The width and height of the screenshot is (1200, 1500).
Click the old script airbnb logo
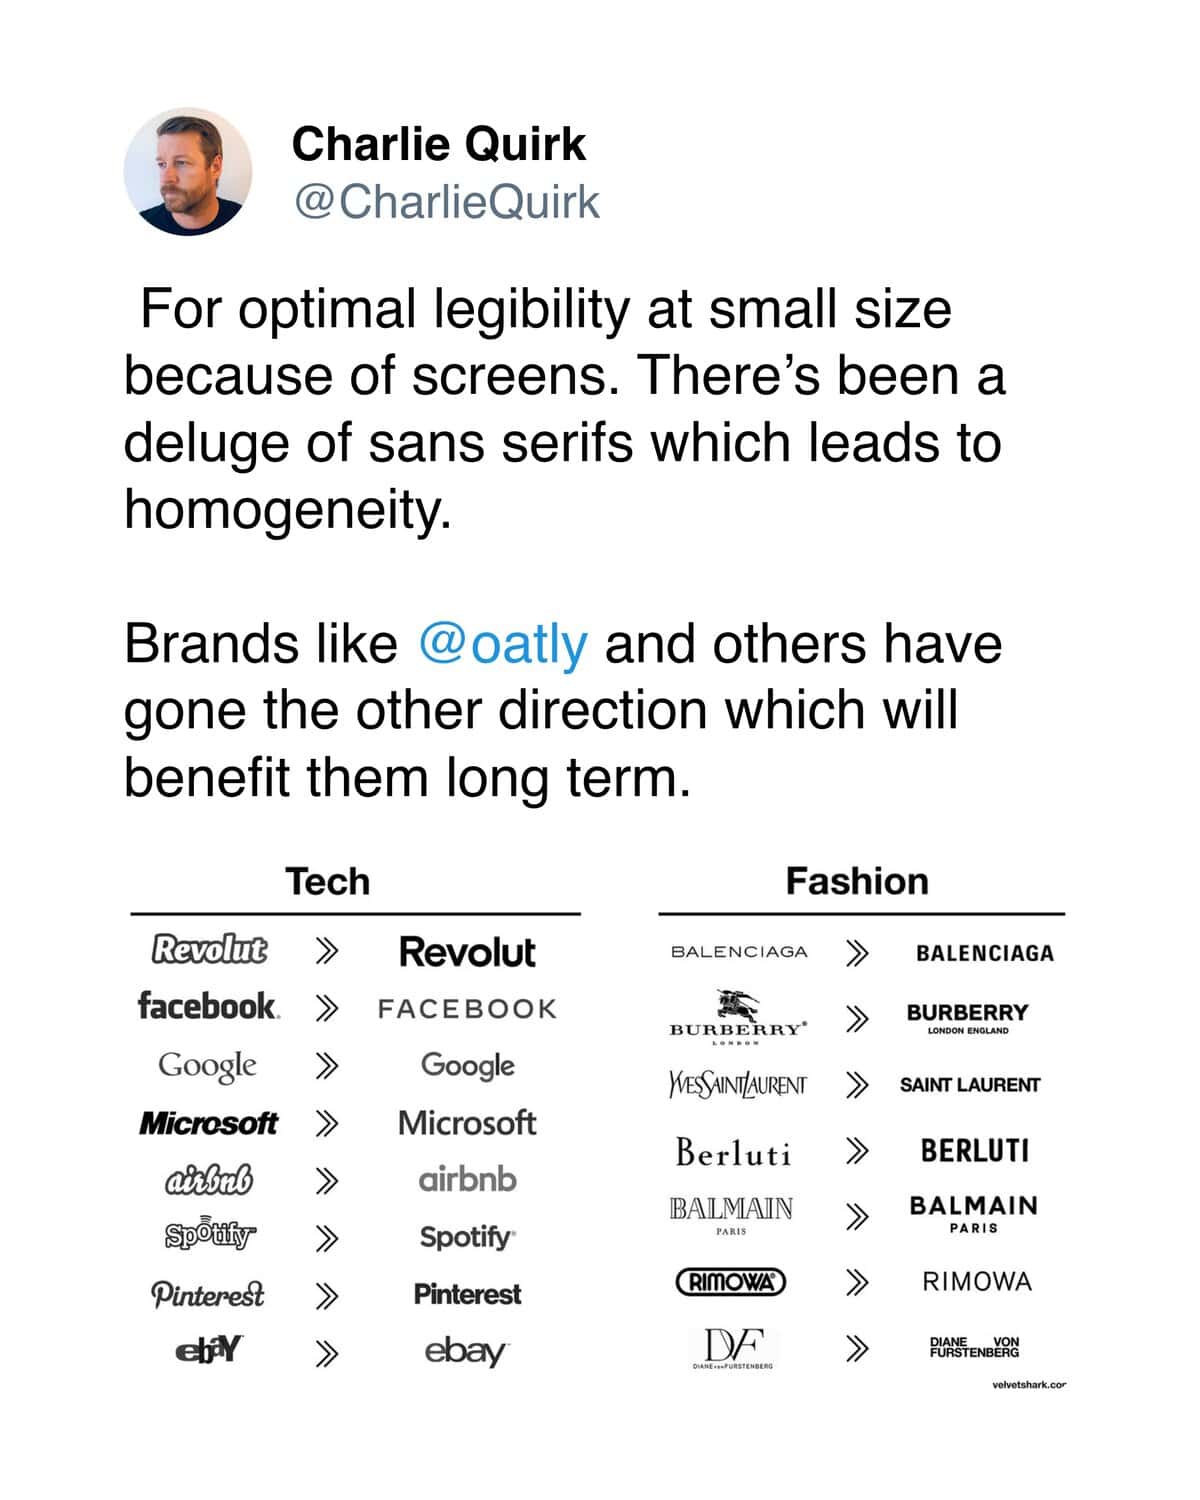(x=208, y=1180)
